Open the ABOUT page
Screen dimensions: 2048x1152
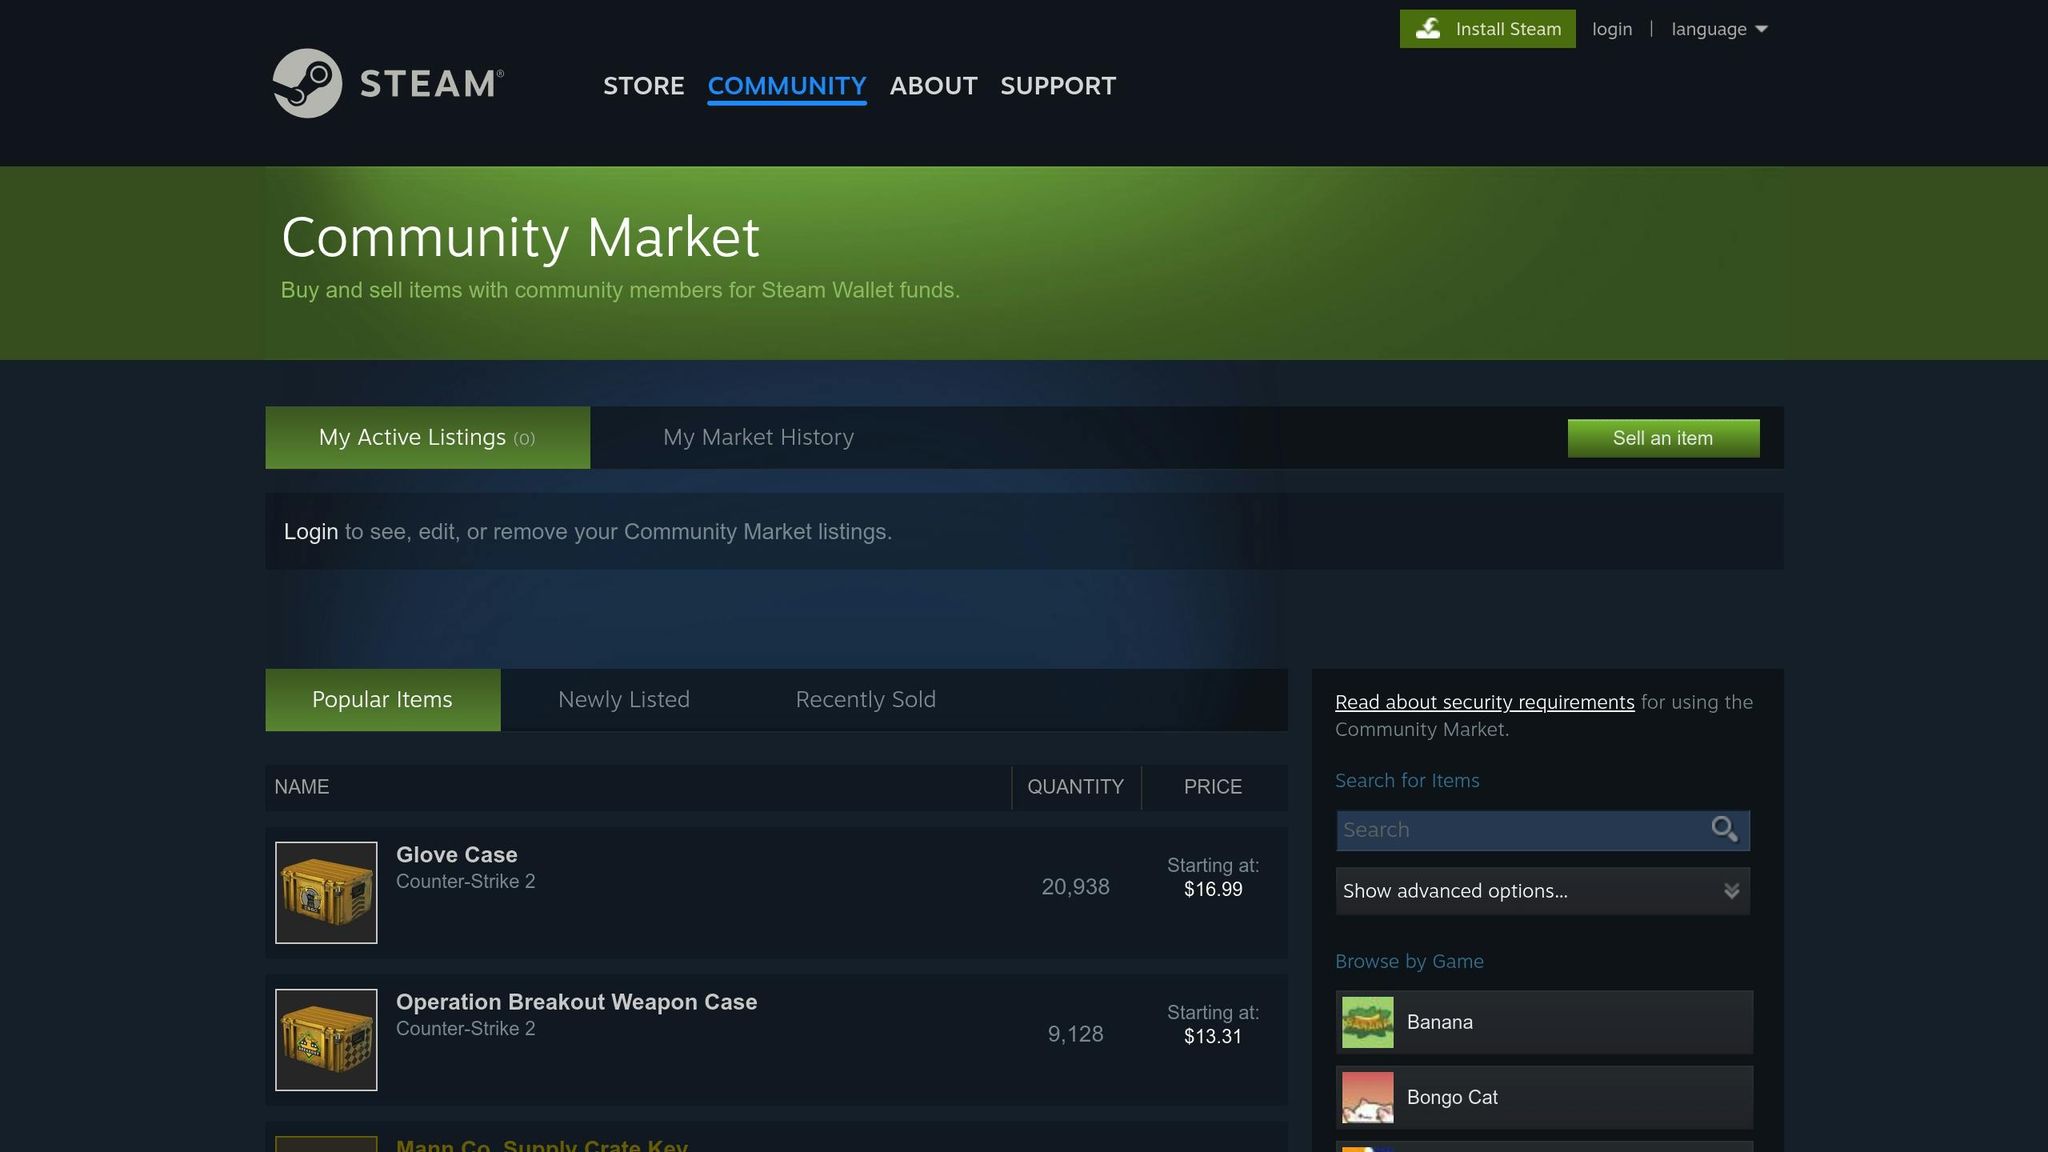[x=933, y=86]
